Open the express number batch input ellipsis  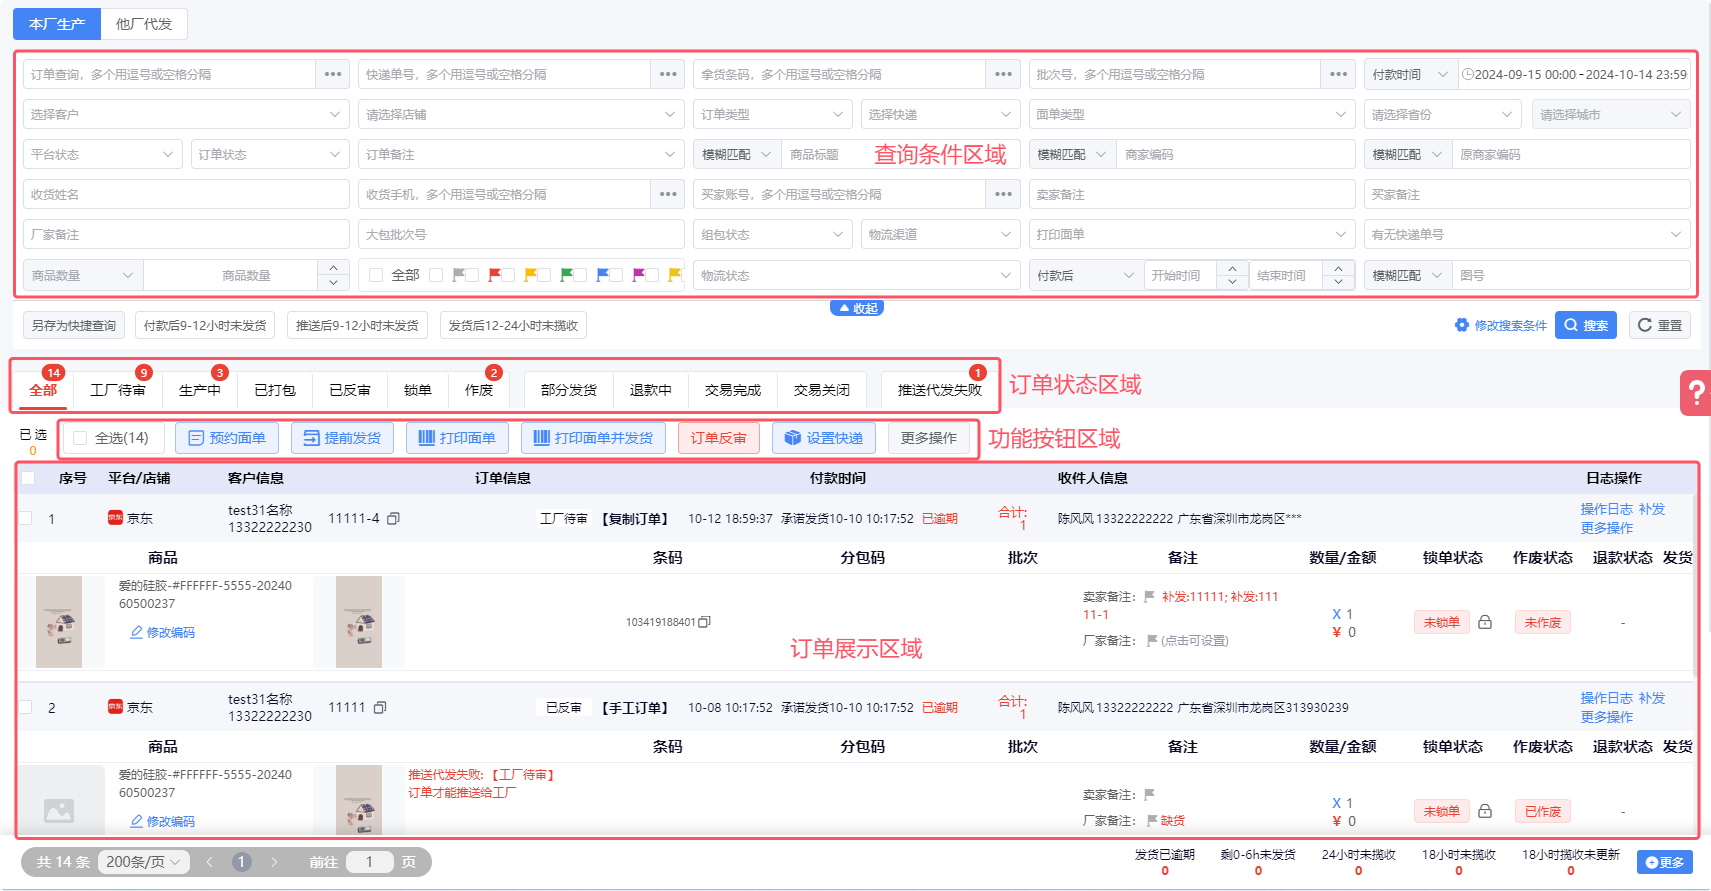(668, 74)
